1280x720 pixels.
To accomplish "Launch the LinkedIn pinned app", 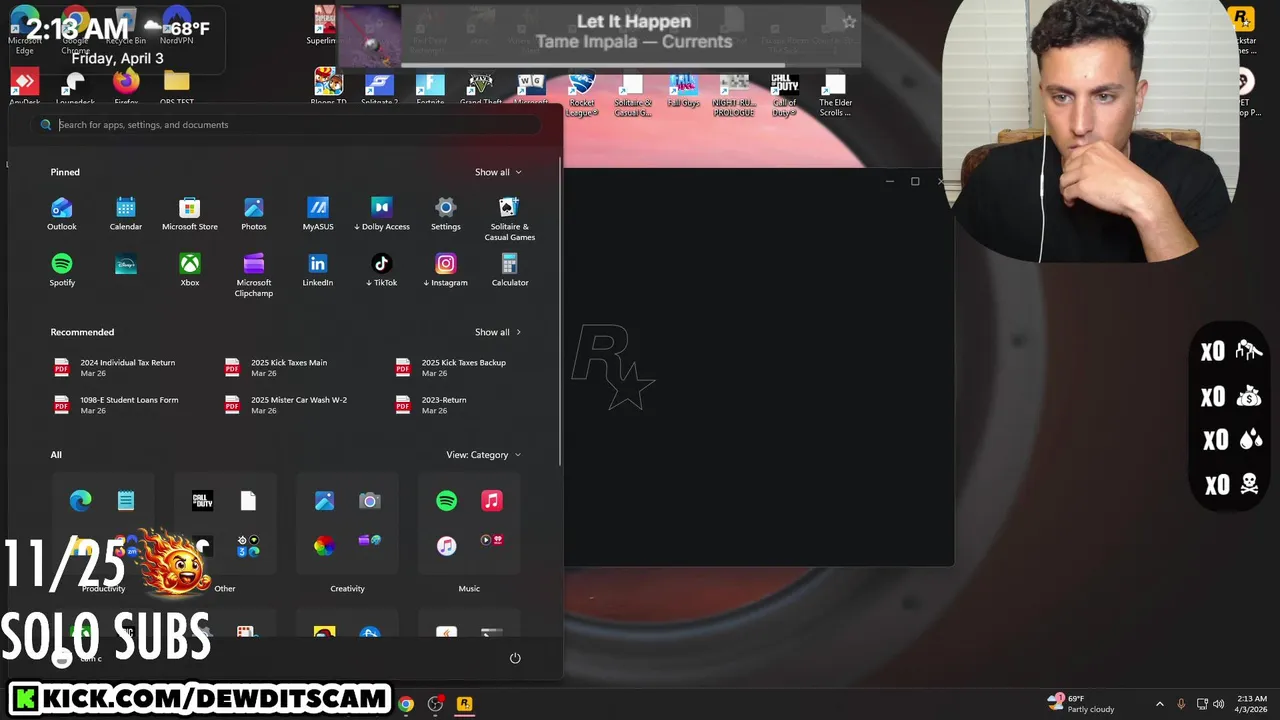I will [x=317, y=270].
